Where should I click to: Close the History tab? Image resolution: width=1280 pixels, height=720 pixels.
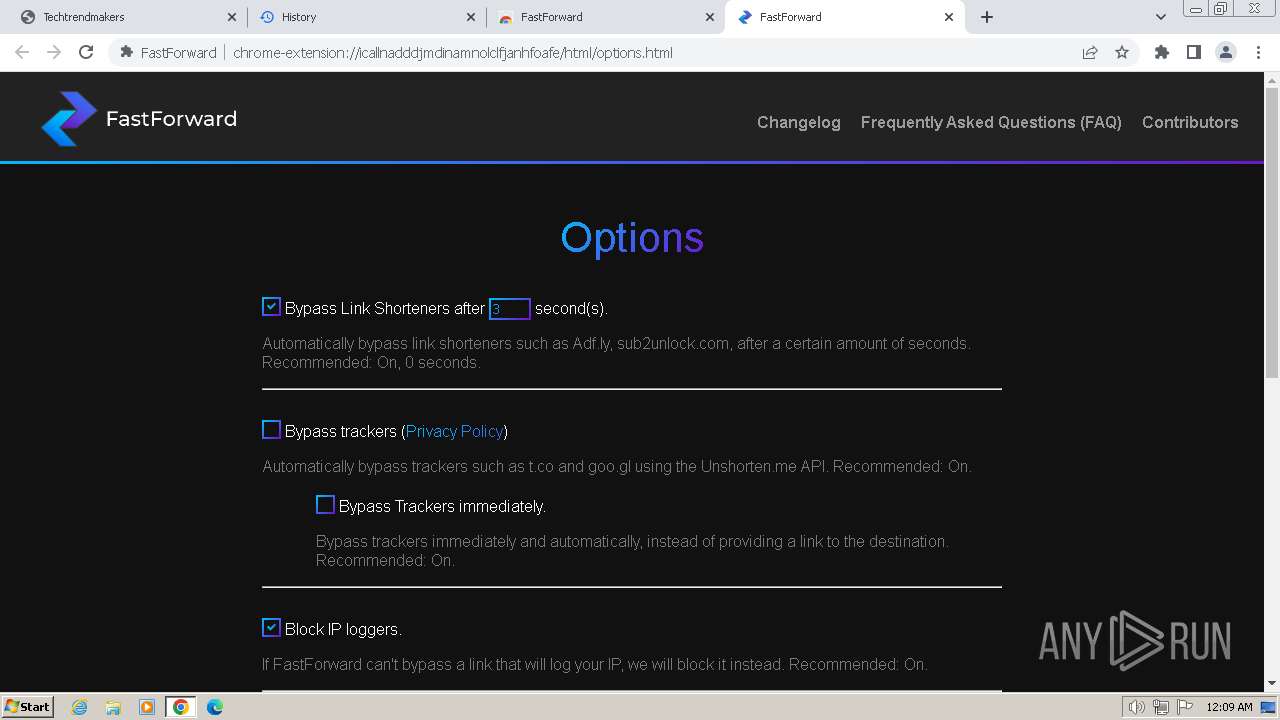tap(471, 17)
